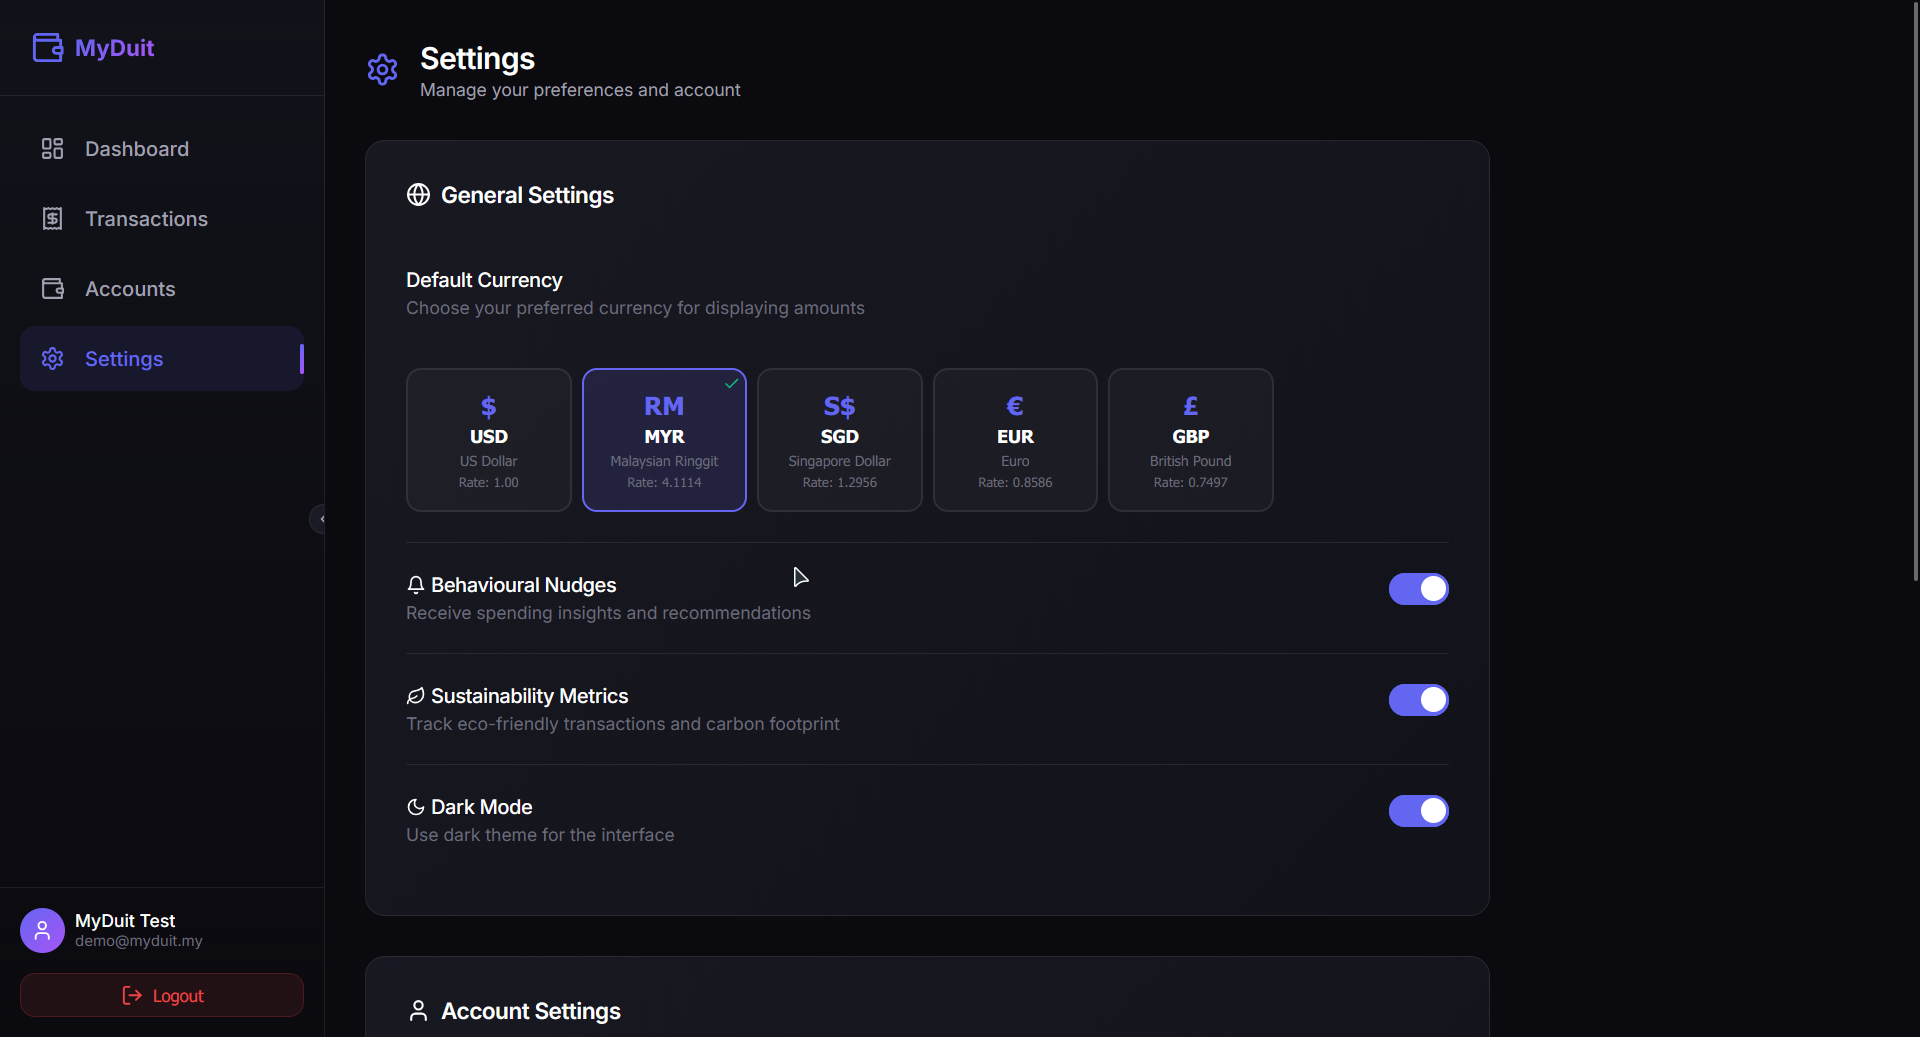Collapse the sidebar using the chevron
This screenshot has width=1920, height=1037.
click(x=320, y=518)
